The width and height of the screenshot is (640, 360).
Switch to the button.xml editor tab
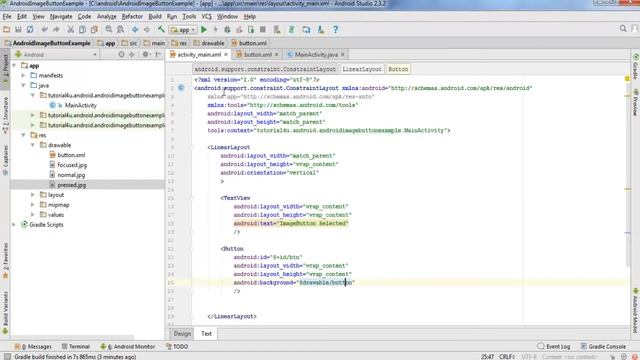258,54
